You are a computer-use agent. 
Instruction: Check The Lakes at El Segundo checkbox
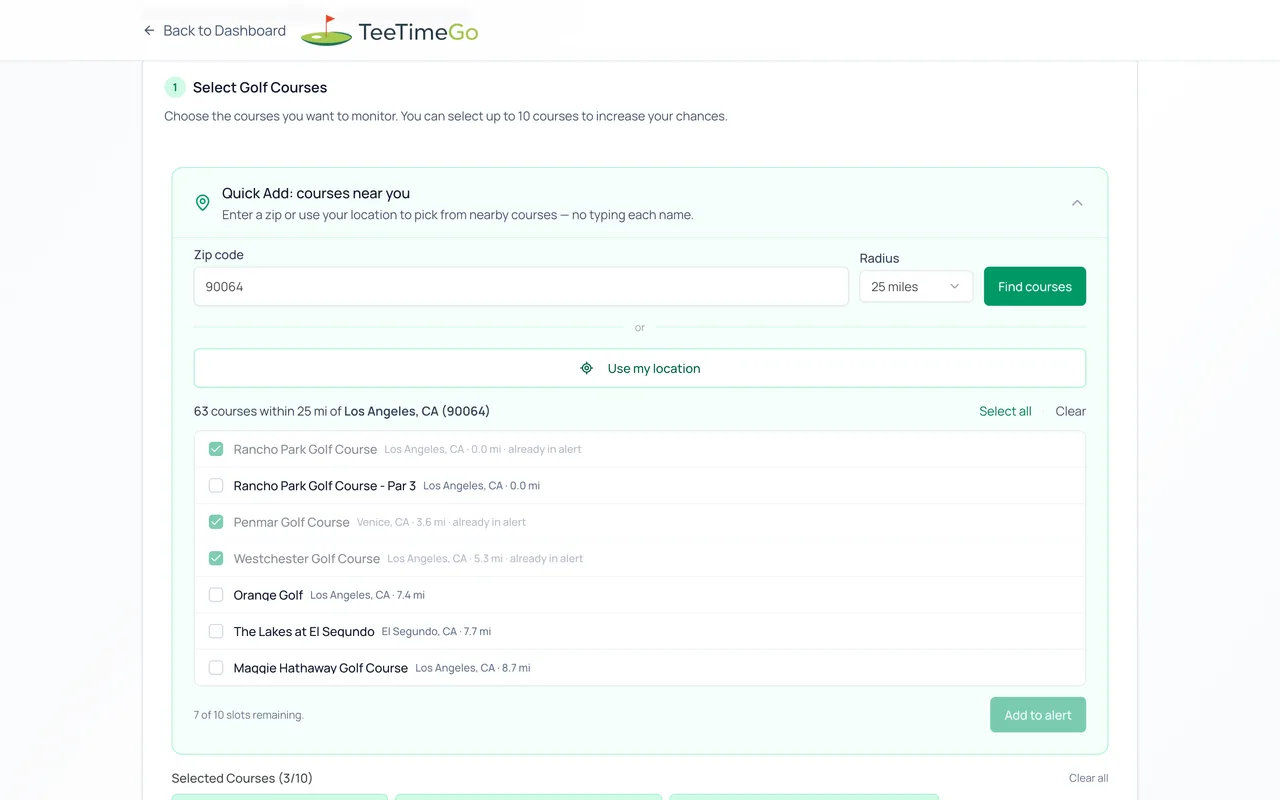tap(216, 631)
